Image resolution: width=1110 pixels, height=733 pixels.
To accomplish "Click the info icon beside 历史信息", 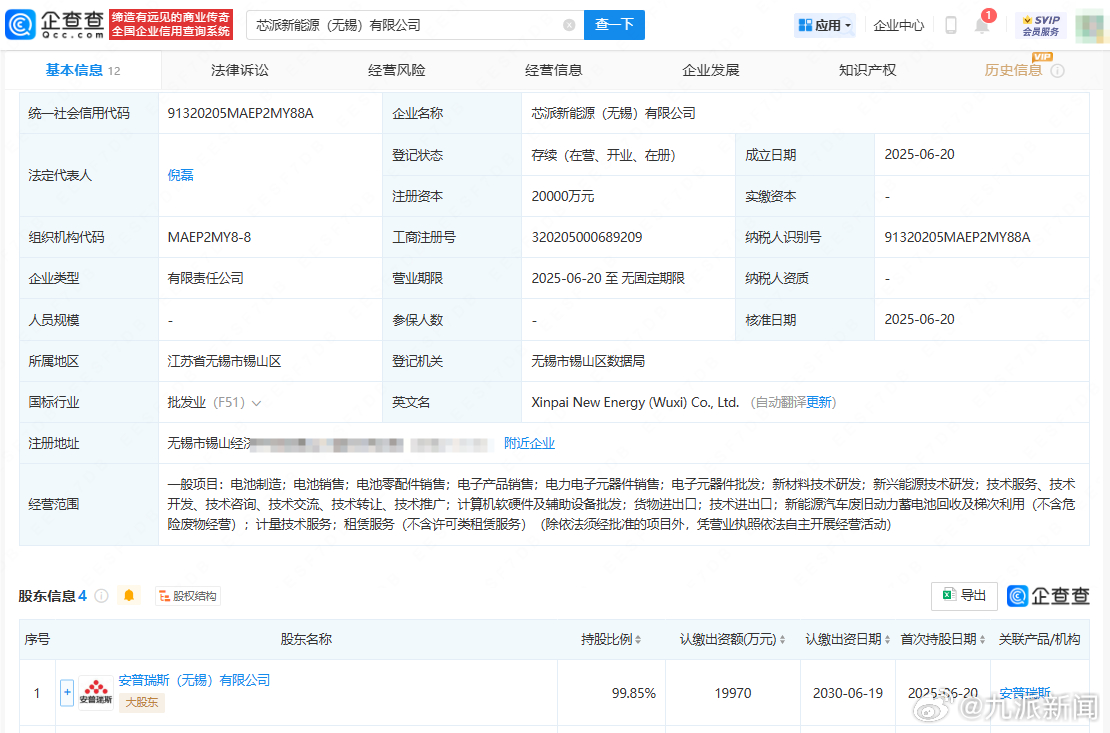I will pyautogui.click(x=1058, y=71).
